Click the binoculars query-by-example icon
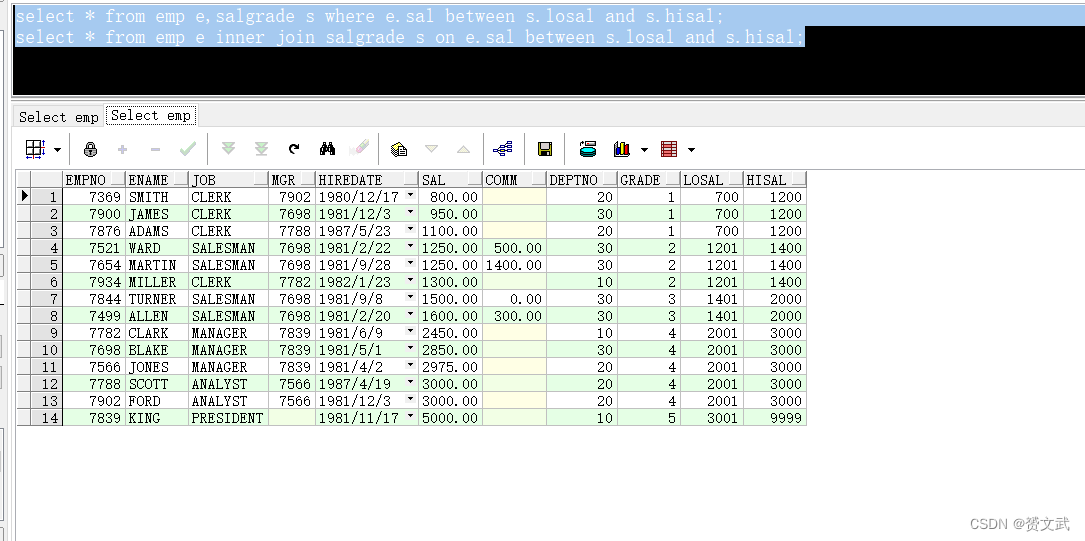 pyautogui.click(x=327, y=149)
